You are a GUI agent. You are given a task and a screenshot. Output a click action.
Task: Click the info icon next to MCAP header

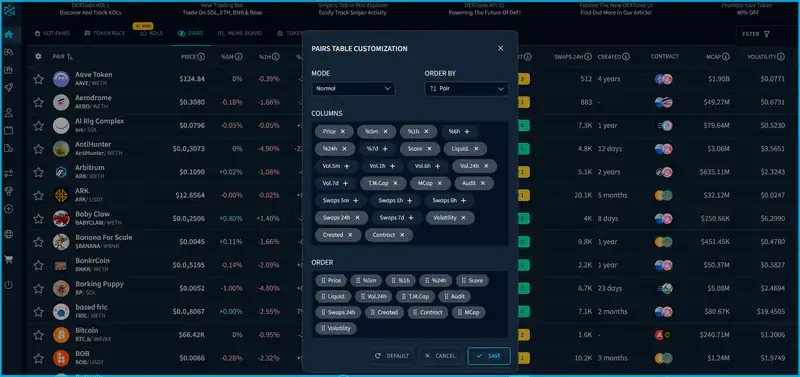click(x=726, y=57)
